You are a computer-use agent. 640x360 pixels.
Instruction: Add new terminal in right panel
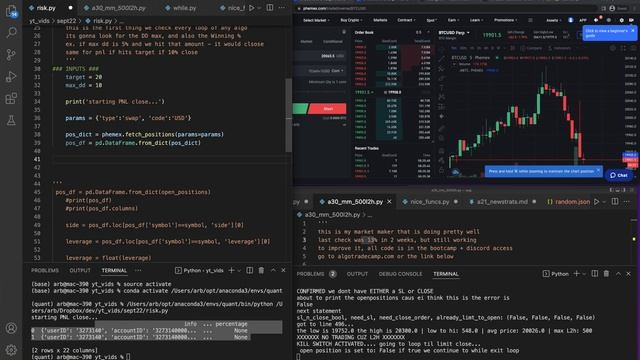(x=576, y=273)
